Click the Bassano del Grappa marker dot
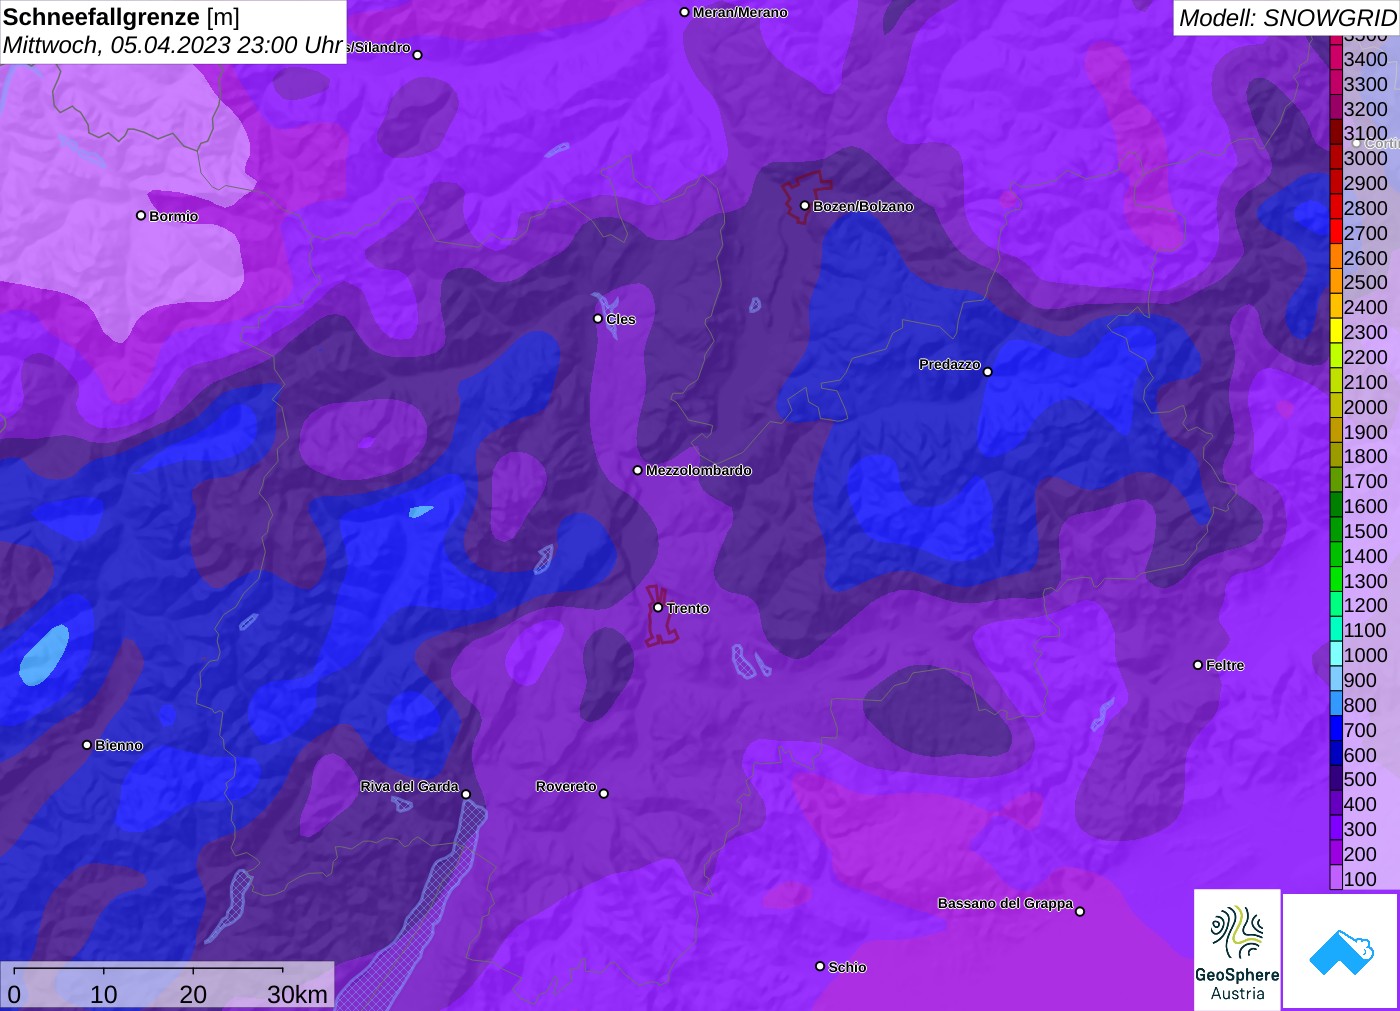This screenshot has width=1400, height=1011. [x=1080, y=911]
